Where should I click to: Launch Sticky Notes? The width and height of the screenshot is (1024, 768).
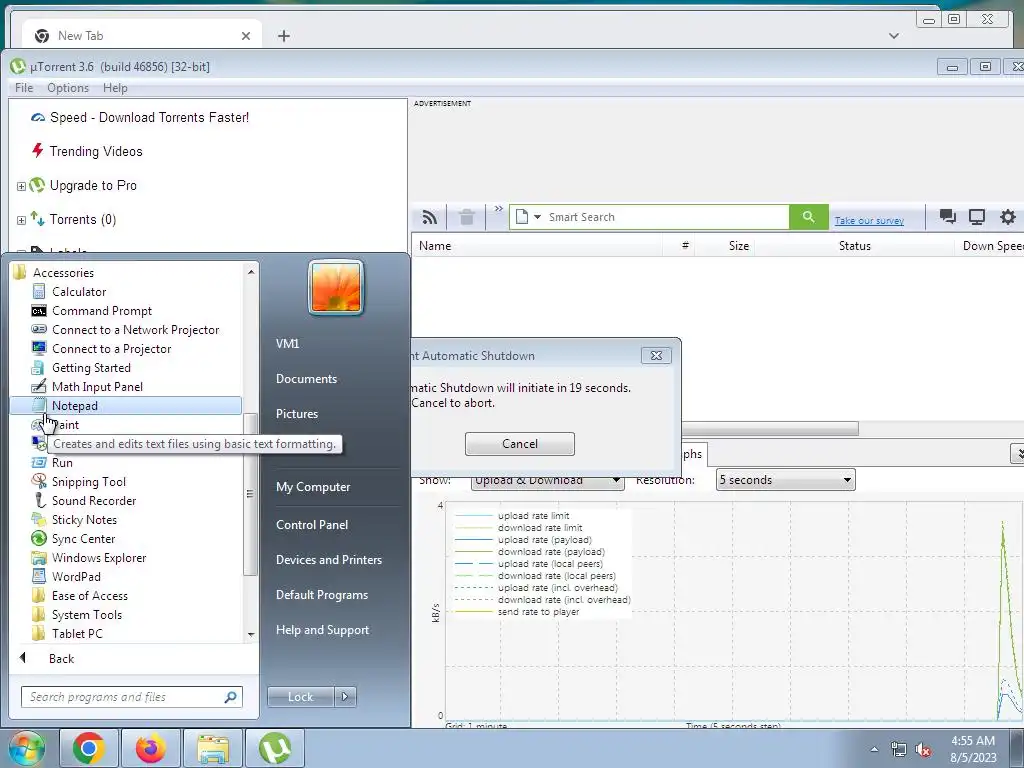(84, 519)
